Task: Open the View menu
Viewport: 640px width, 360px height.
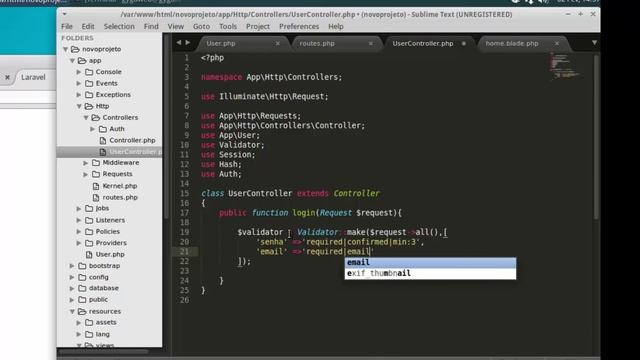Action: [x=176, y=27]
